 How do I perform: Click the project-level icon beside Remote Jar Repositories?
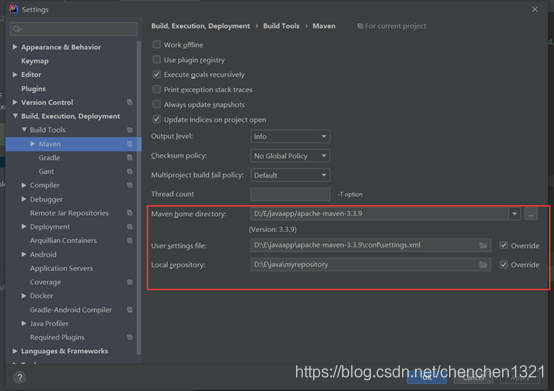(130, 213)
